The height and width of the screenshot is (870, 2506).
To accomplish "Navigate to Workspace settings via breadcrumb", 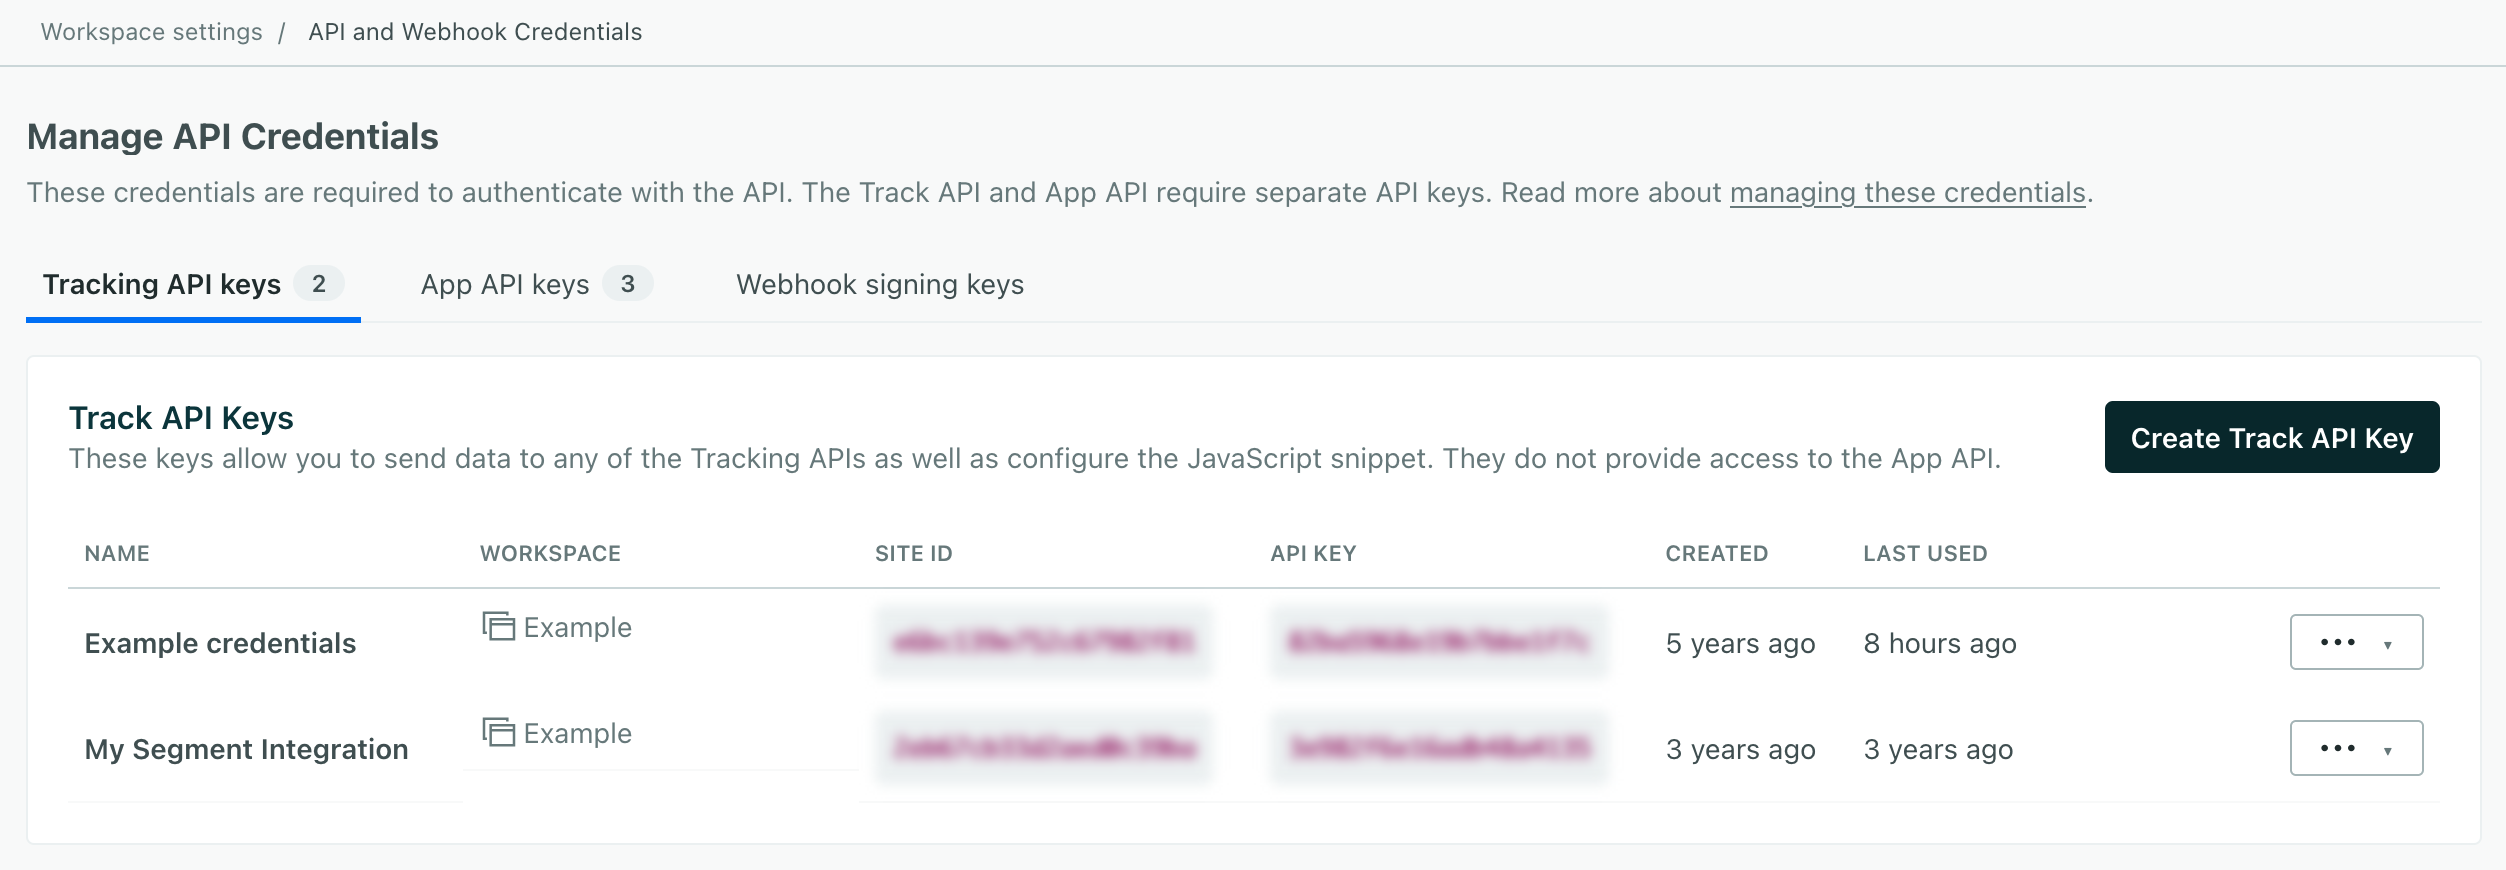I will click(150, 31).
